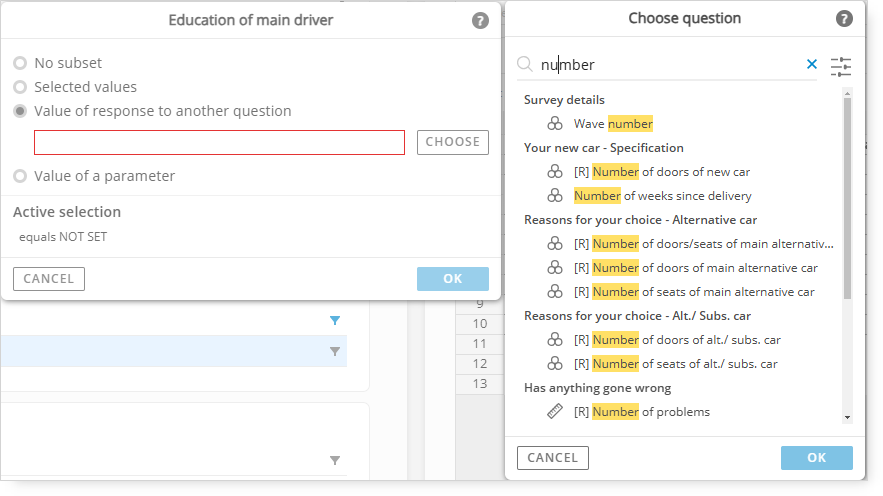Pick Wave number from Survey details
This screenshot has width=883, height=496.
pyautogui.click(x=613, y=124)
